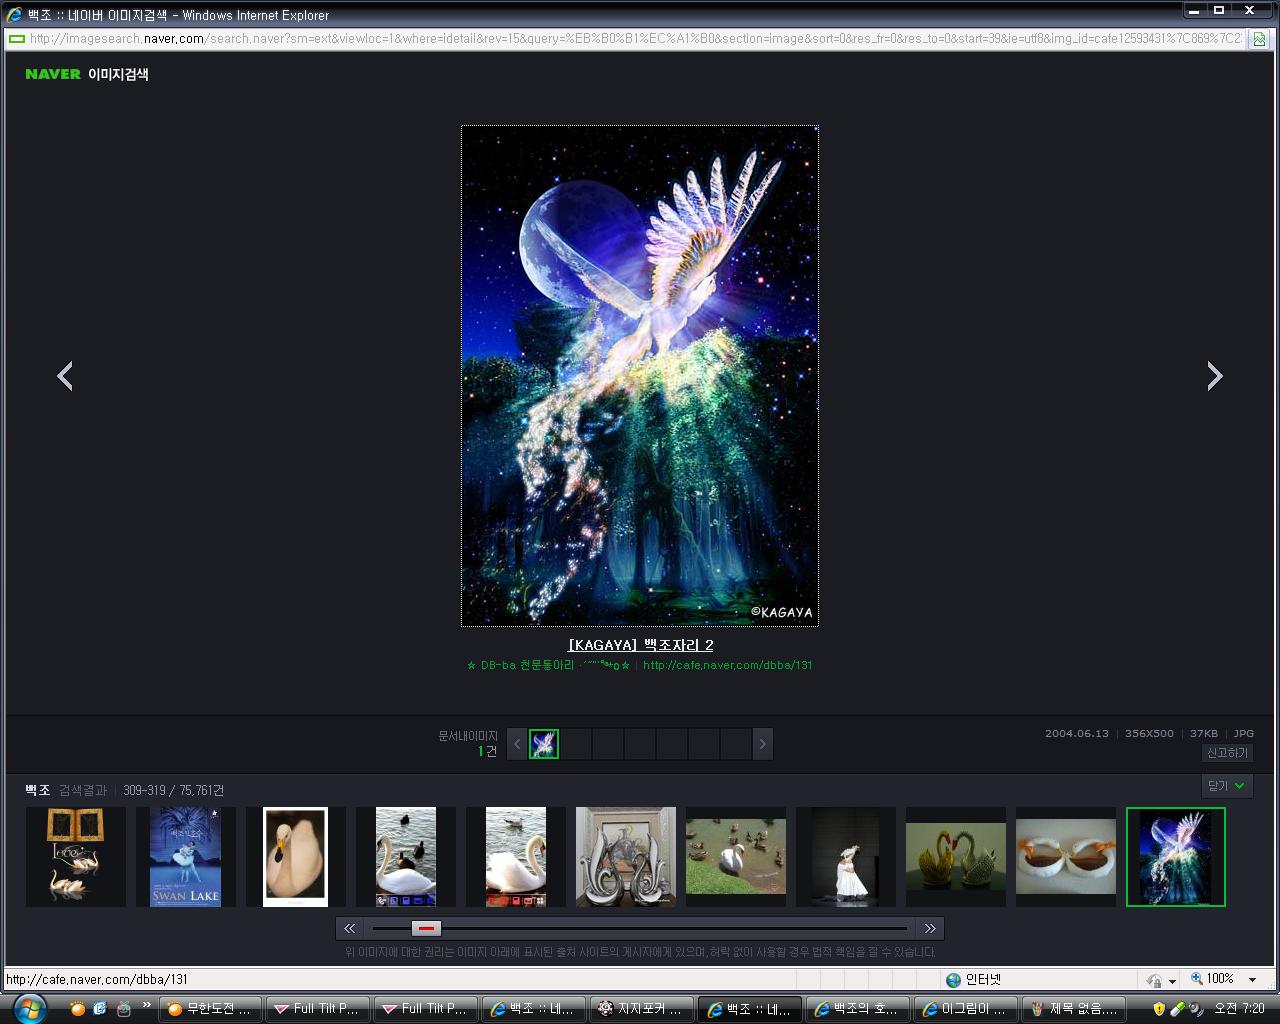Open the ballerina in white dress thumbnail

[x=846, y=857]
